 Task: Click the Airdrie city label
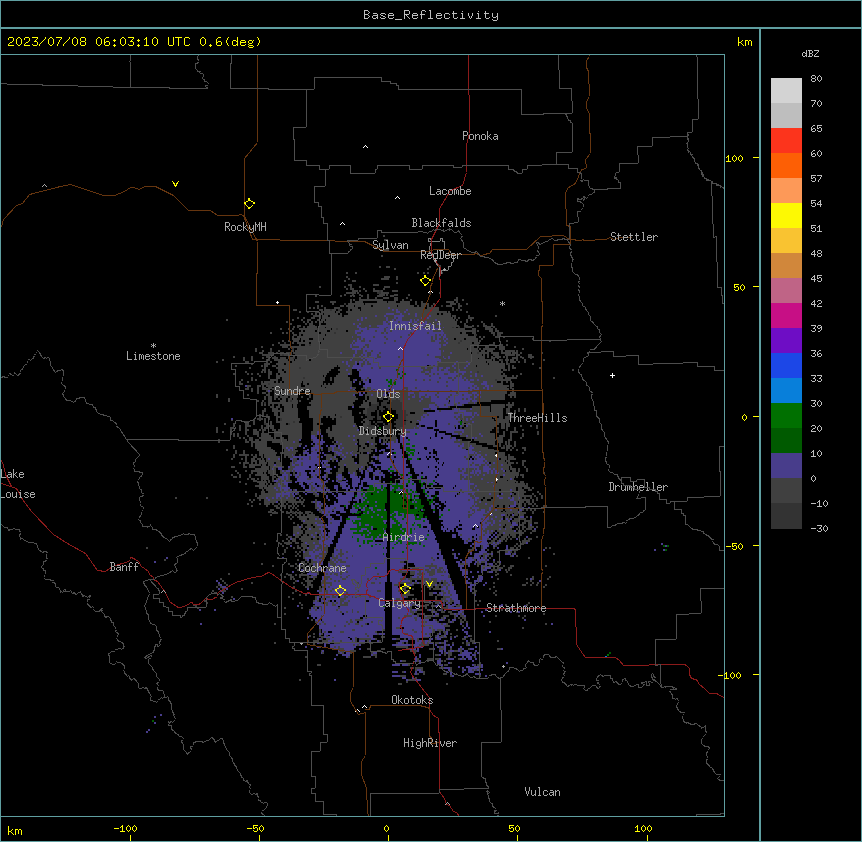click(x=404, y=537)
